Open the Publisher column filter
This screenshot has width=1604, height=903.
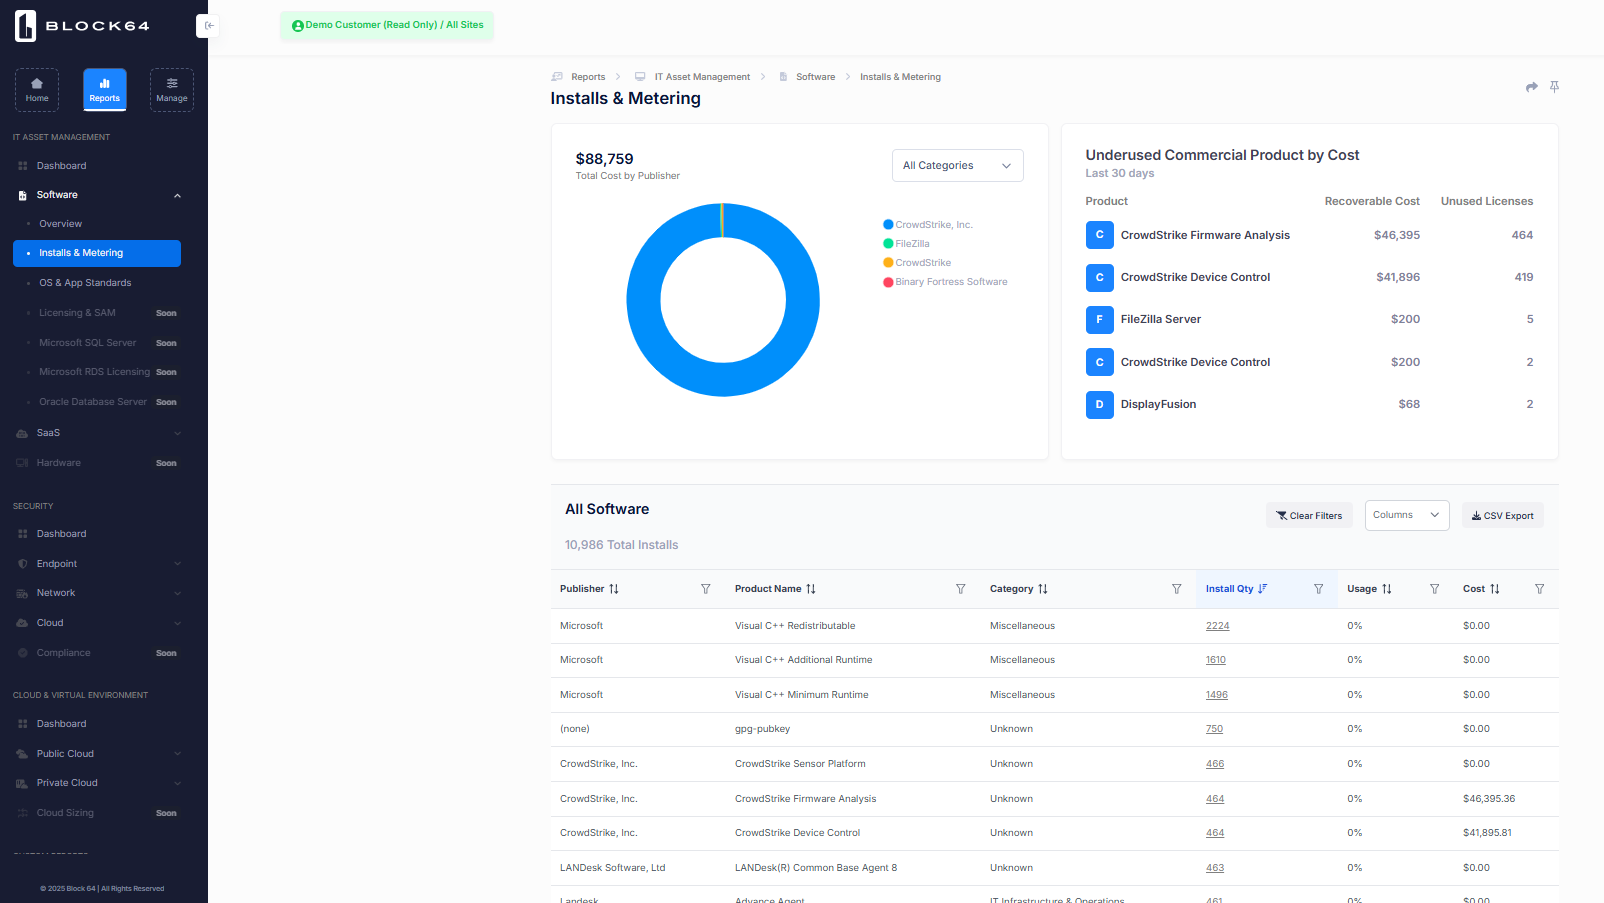coord(706,589)
